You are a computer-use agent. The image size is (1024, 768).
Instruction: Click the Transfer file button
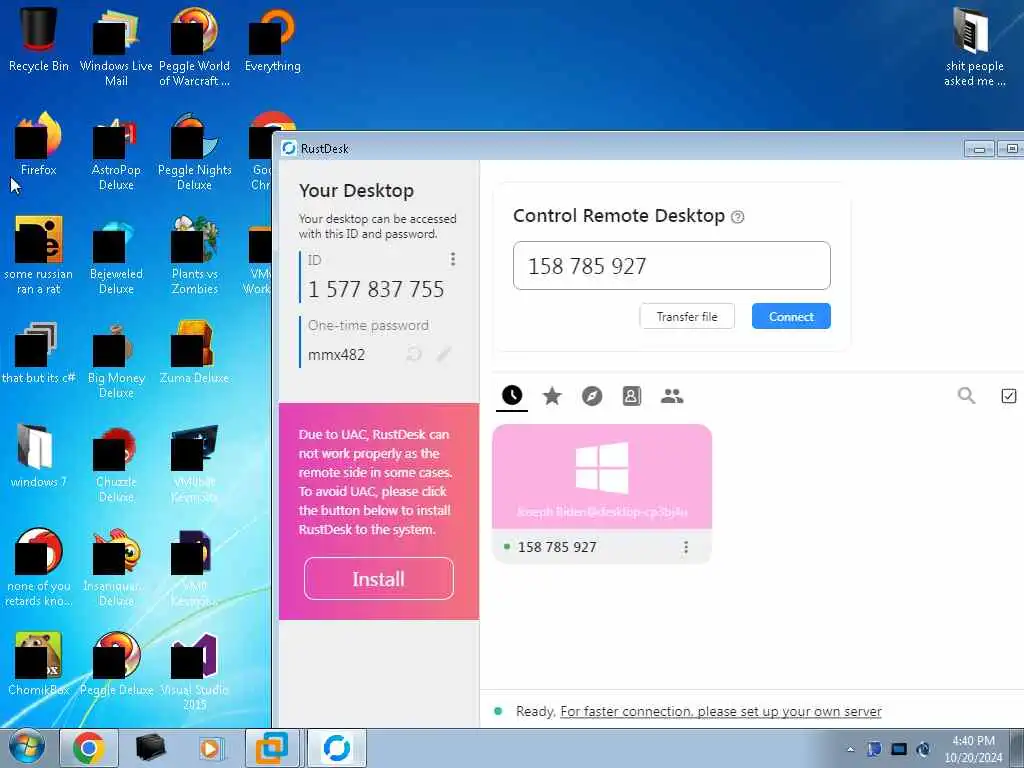pyautogui.click(x=687, y=316)
